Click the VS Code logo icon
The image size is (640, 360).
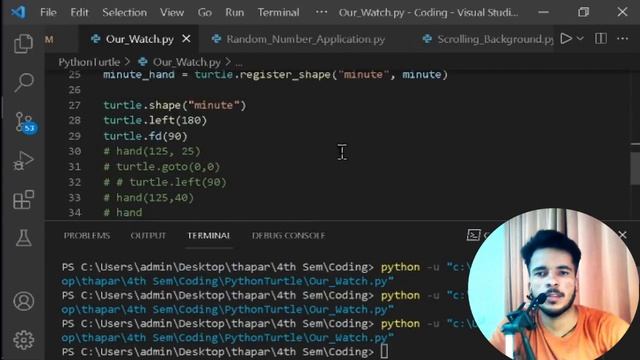[x=18, y=12]
